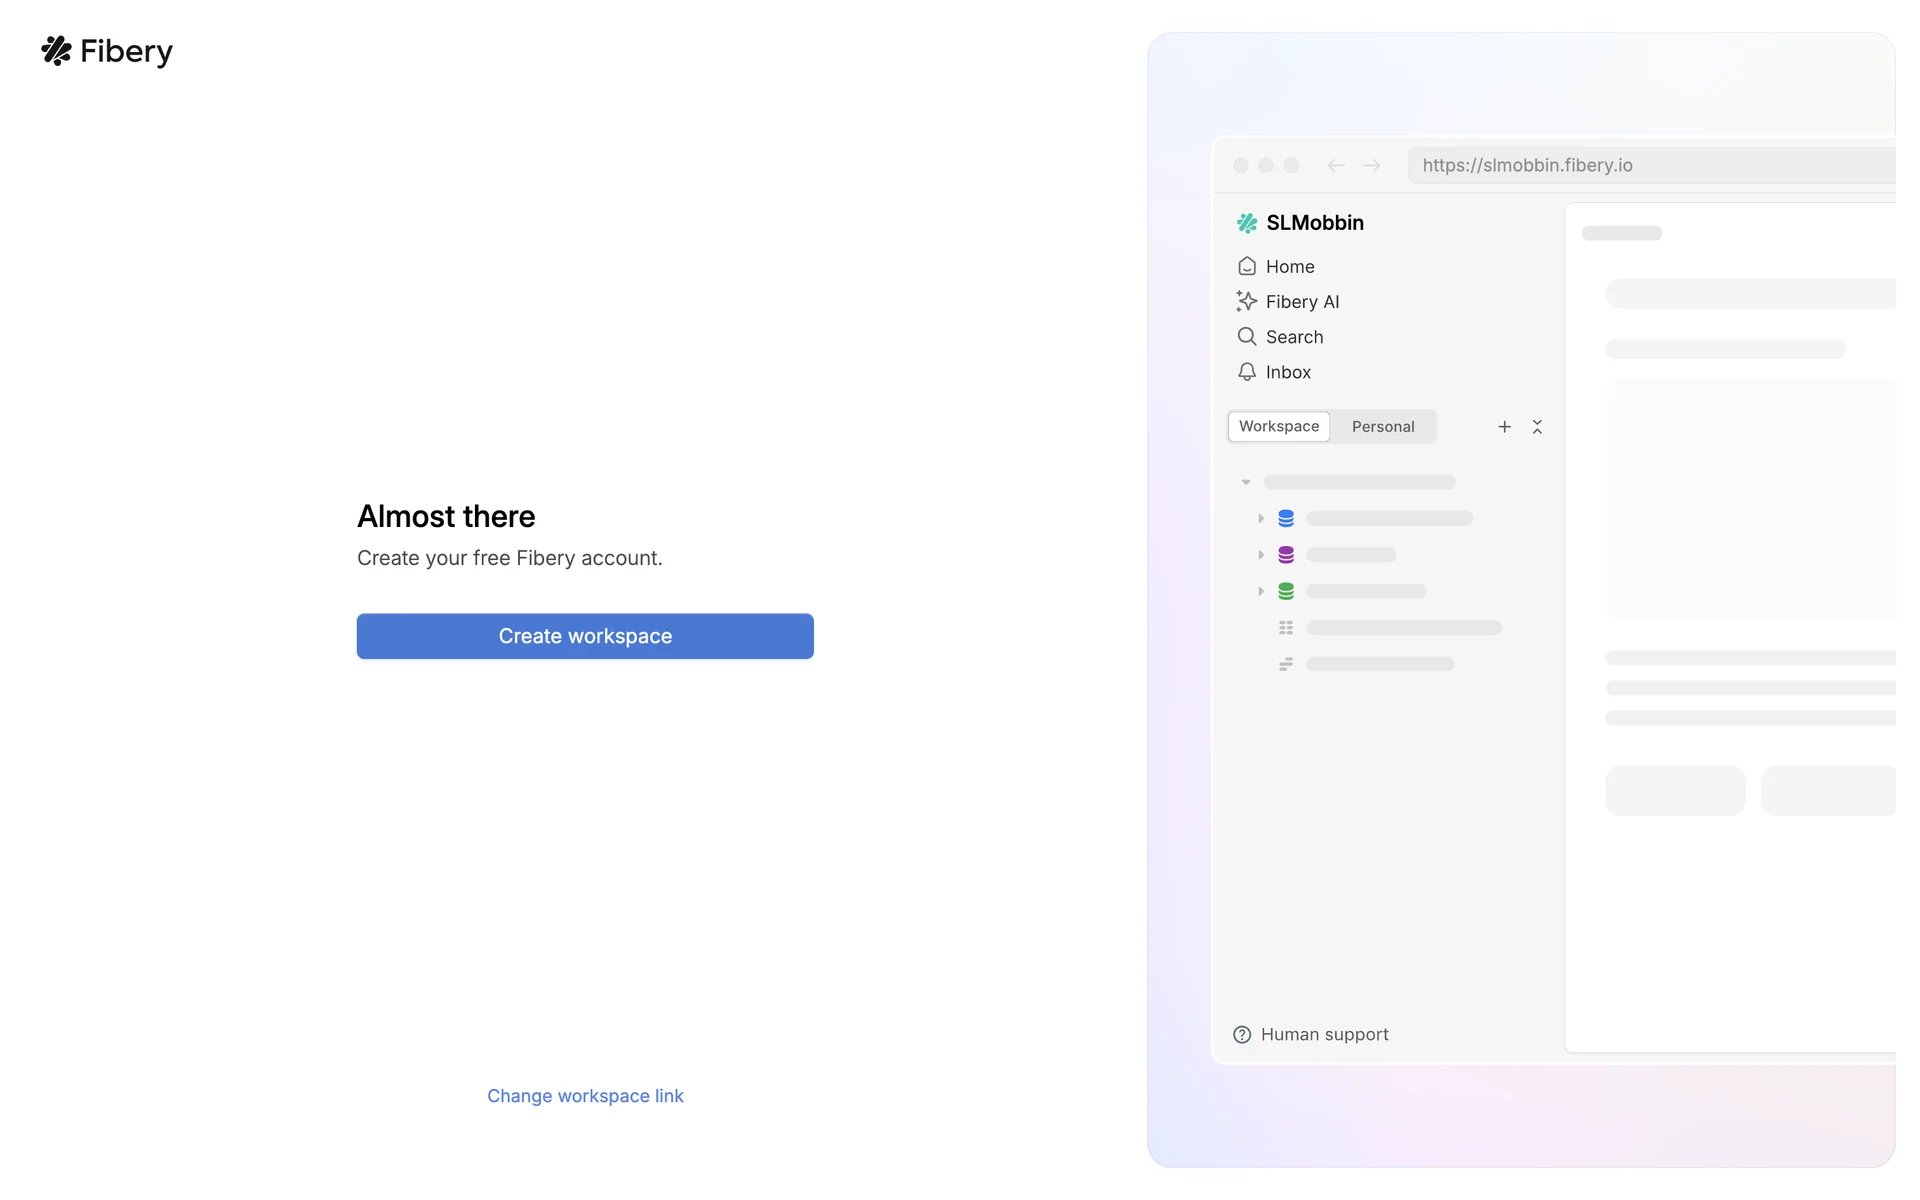The width and height of the screenshot is (1920, 1200).
Task: Click the Home icon in the sidebar
Action: (1246, 266)
